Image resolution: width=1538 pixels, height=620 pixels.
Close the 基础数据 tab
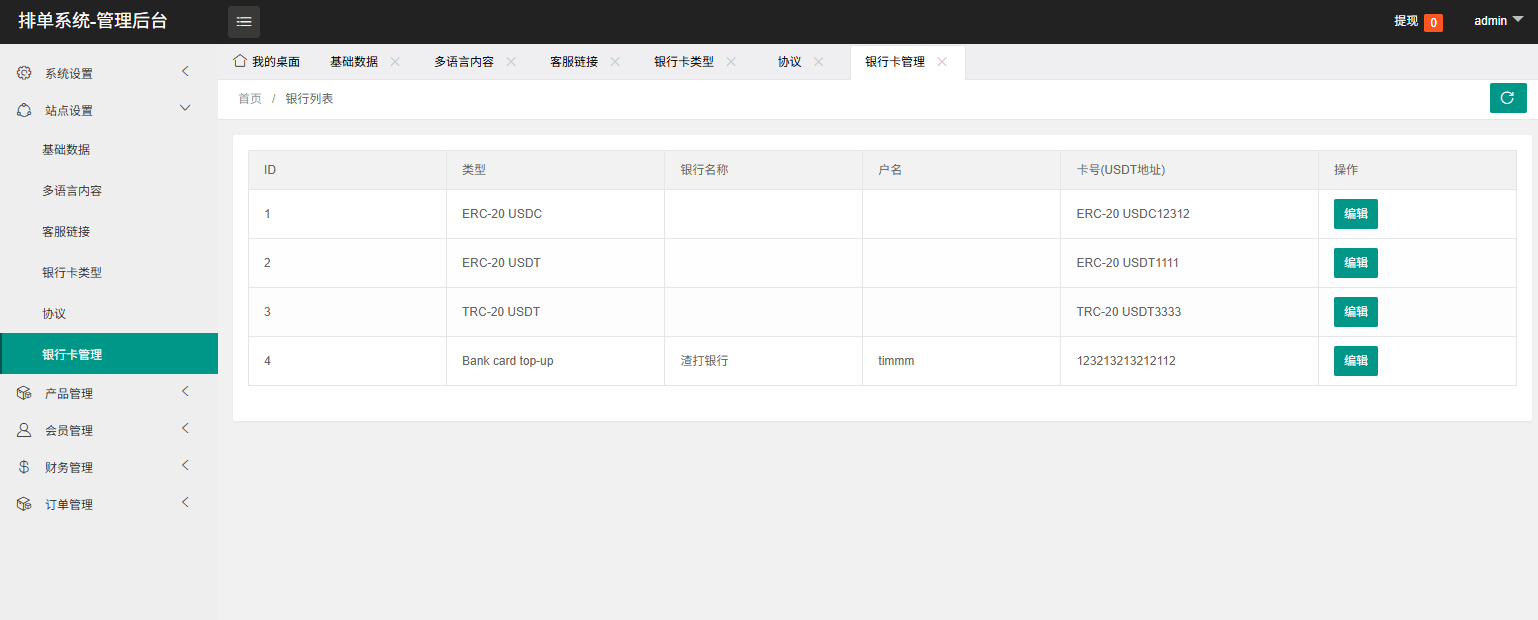coord(395,61)
